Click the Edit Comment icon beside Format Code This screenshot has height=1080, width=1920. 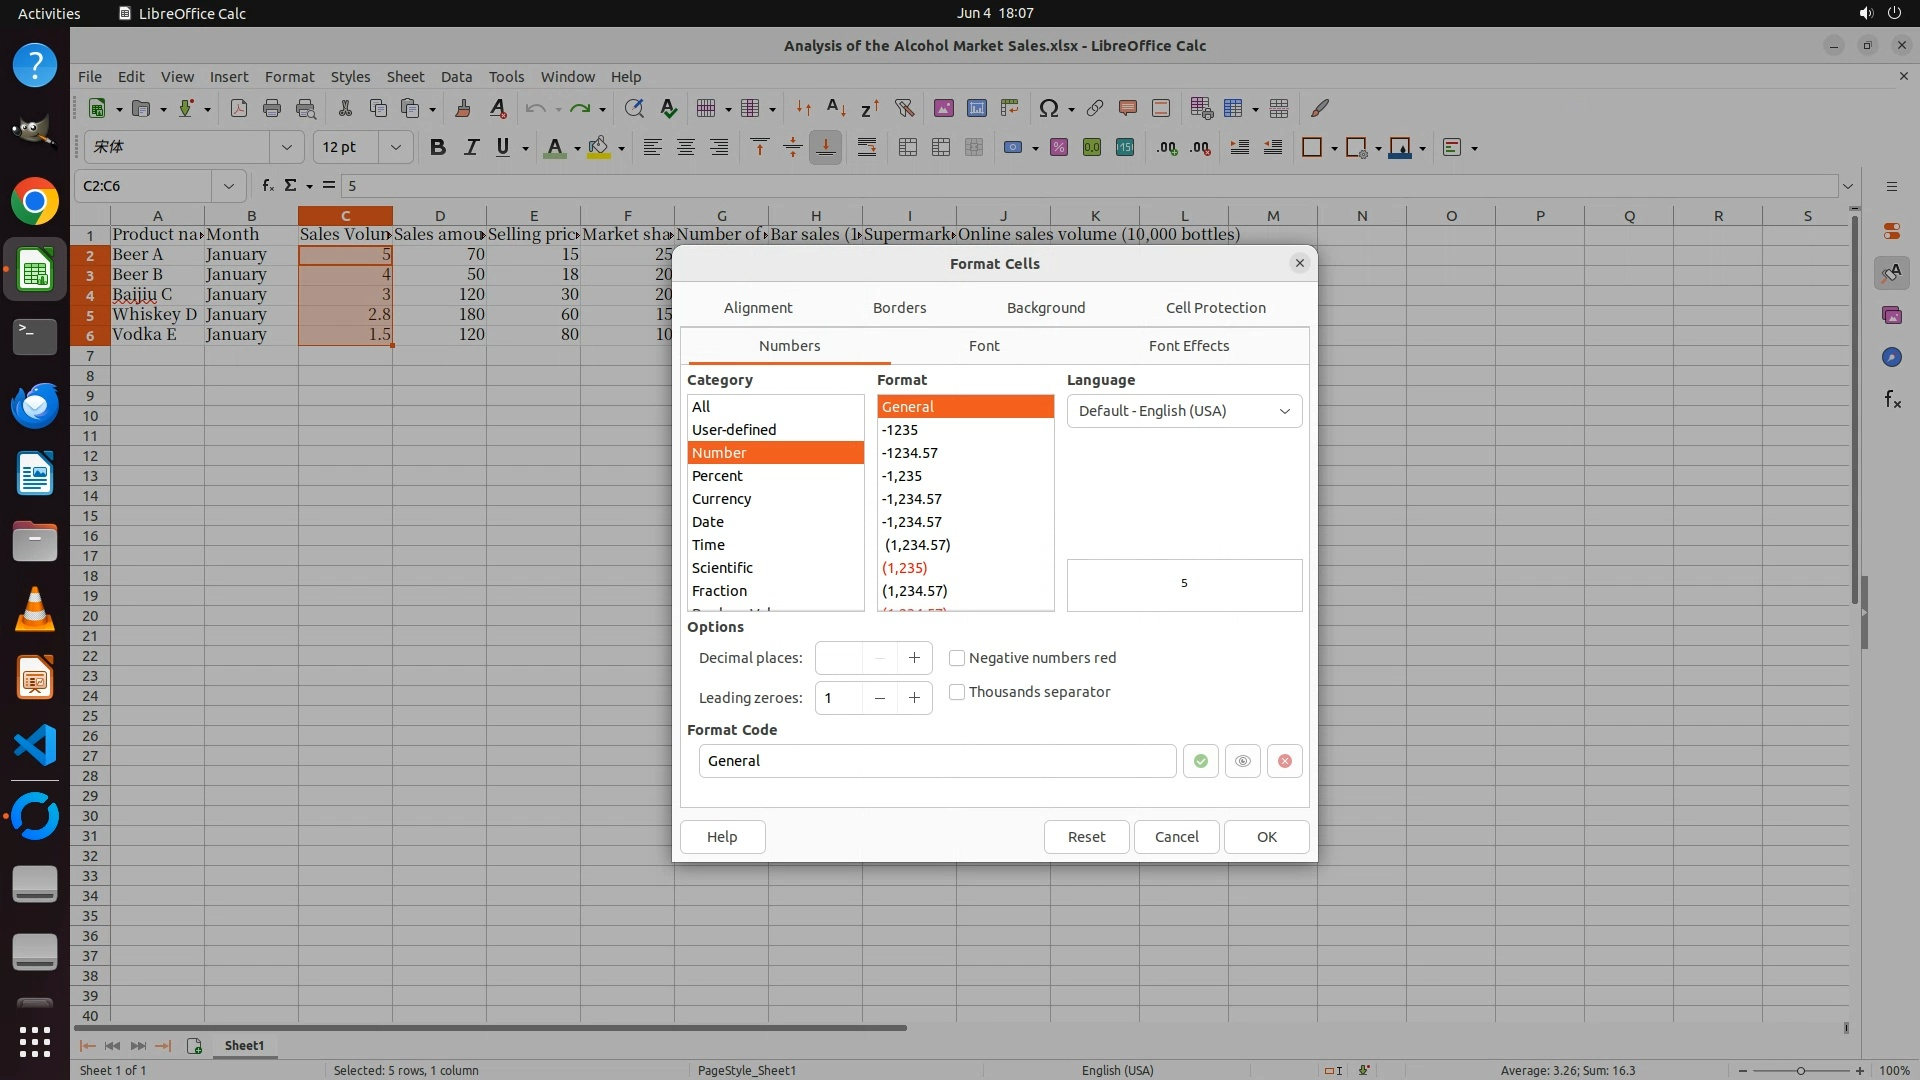pos(1242,761)
